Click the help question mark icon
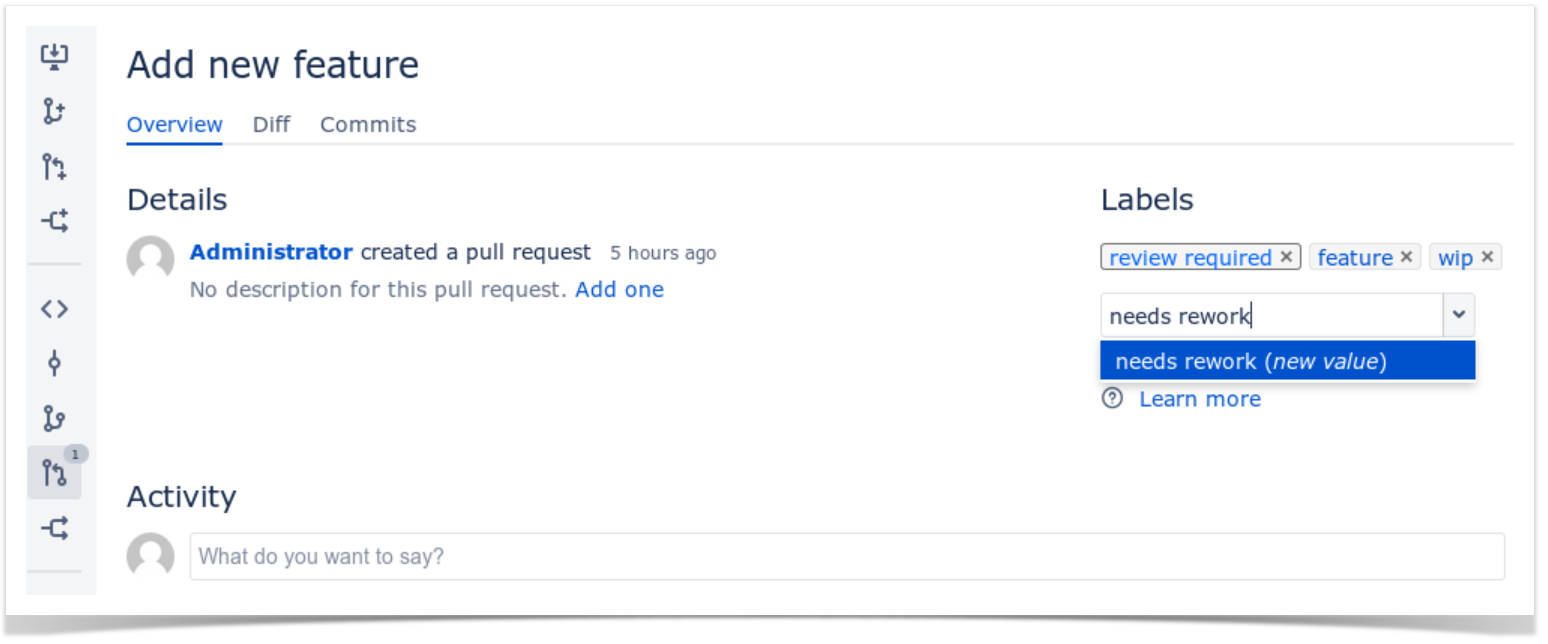Screen dimensions: 1548x644 (x=1112, y=399)
